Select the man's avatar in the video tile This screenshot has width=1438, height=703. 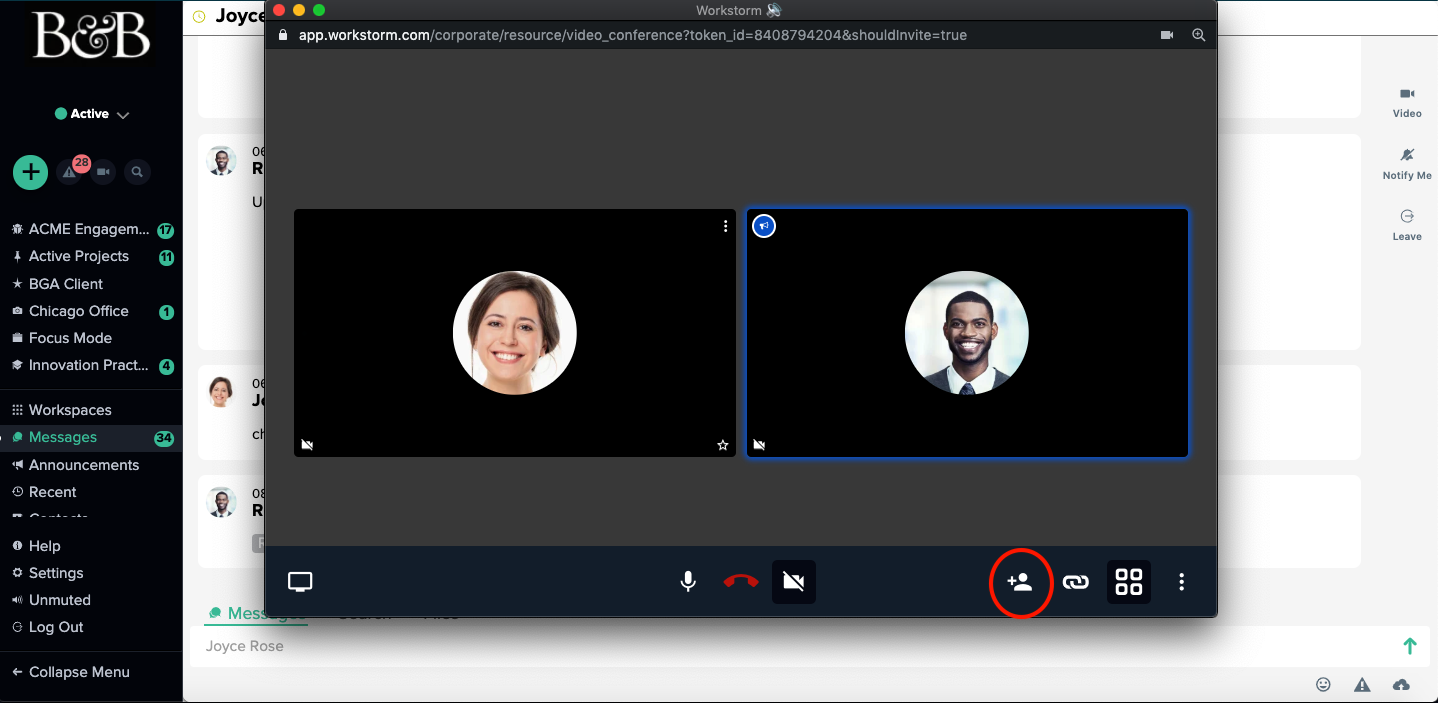pos(967,333)
